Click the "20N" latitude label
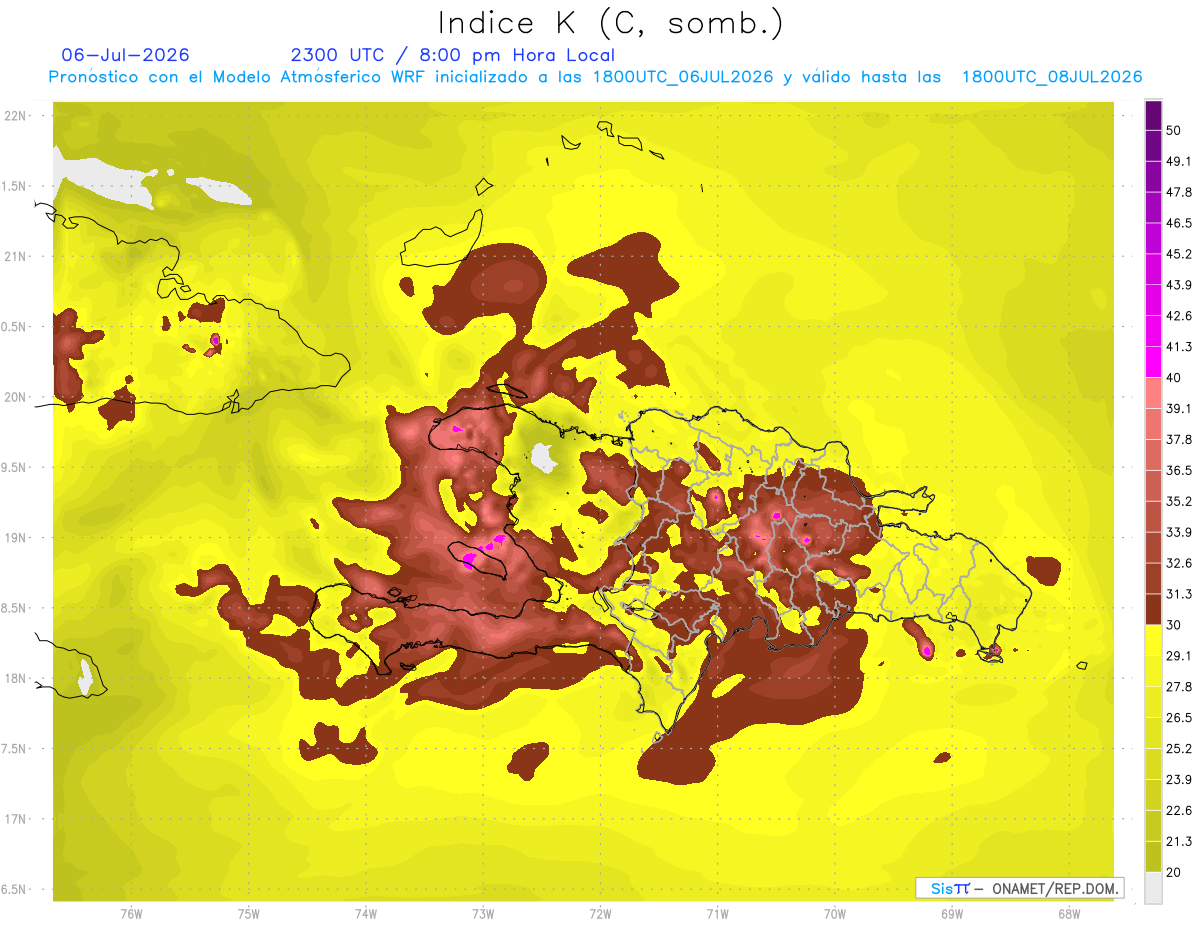1200x927 pixels. tap(15, 397)
